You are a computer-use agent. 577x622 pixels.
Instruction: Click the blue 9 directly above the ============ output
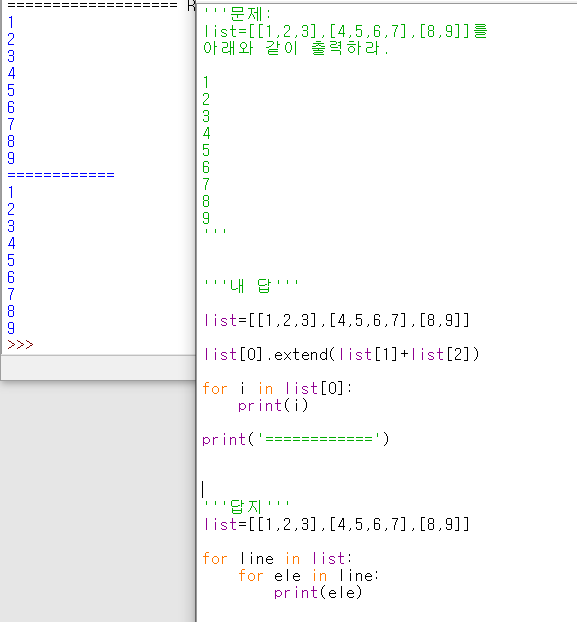[x=11, y=158]
